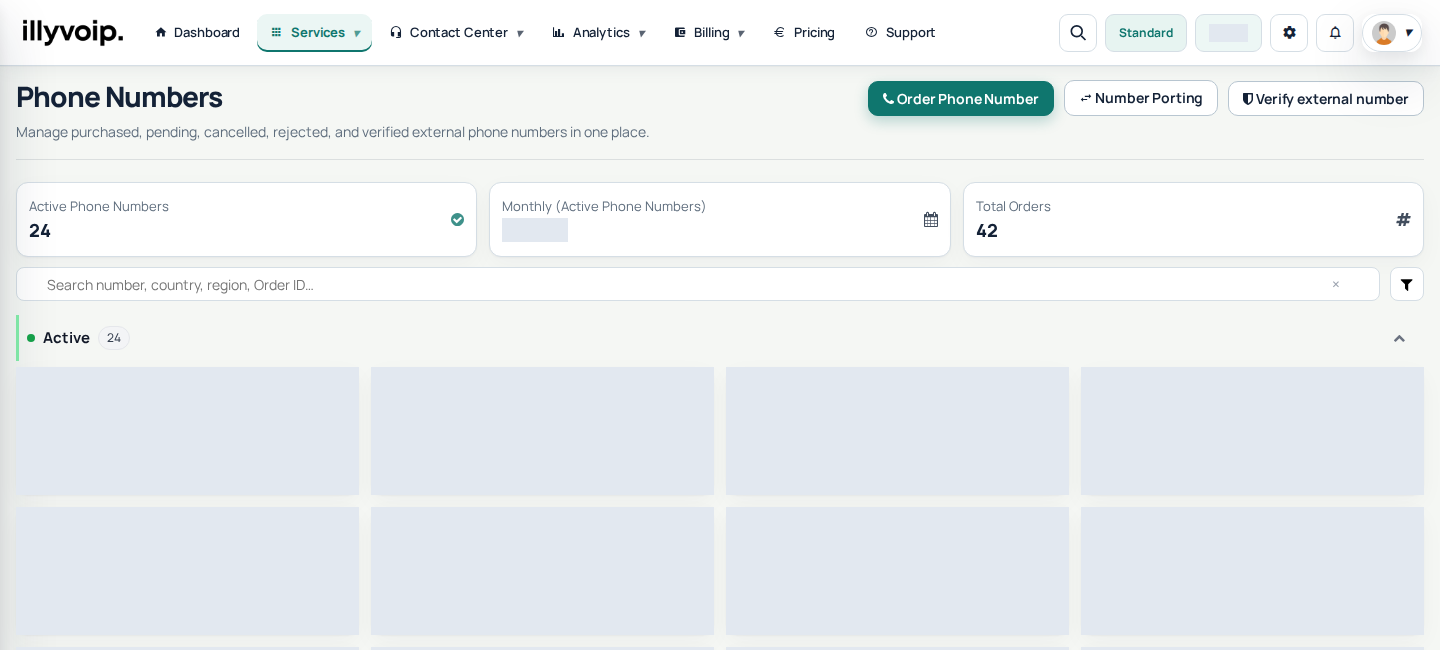Open the Billing dropdown menu
This screenshot has width=1440, height=650.
tap(710, 32)
